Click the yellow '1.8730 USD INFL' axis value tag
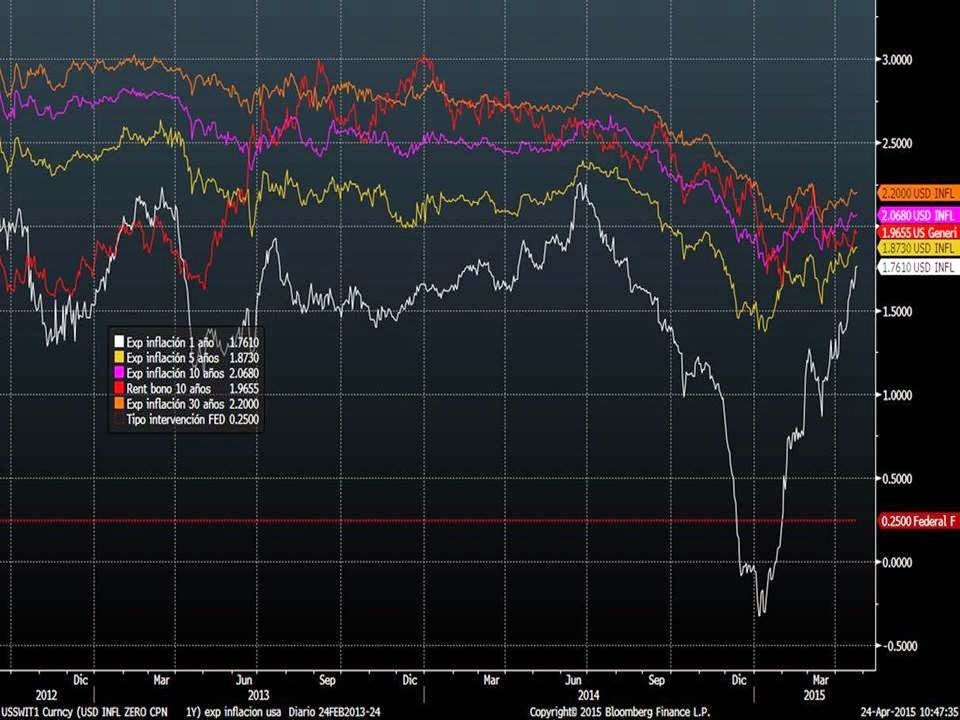The height and width of the screenshot is (720, 960). point(918,248)
